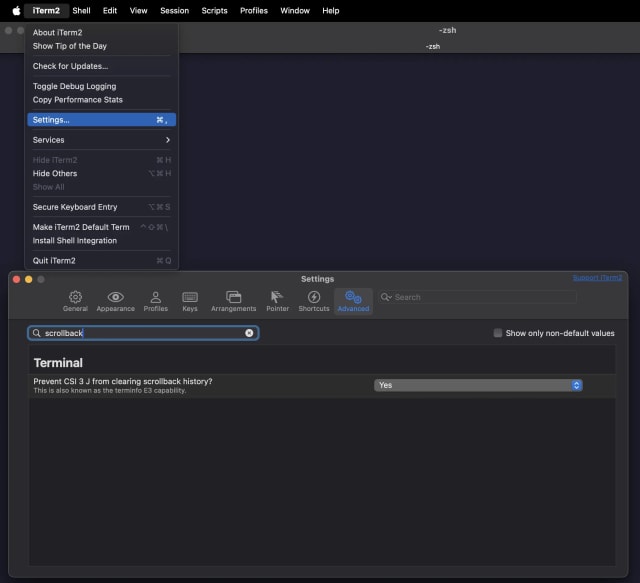Choose Copy Performance Stats
This screenshot has width=640, height=583.
pyautogui.click(x=102, y=100)
